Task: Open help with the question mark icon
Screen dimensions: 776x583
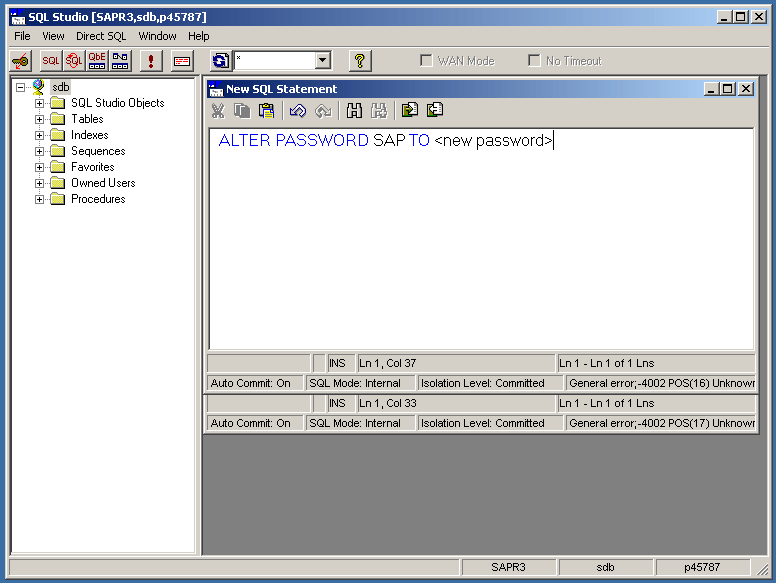Action: (x=360, y=61)
